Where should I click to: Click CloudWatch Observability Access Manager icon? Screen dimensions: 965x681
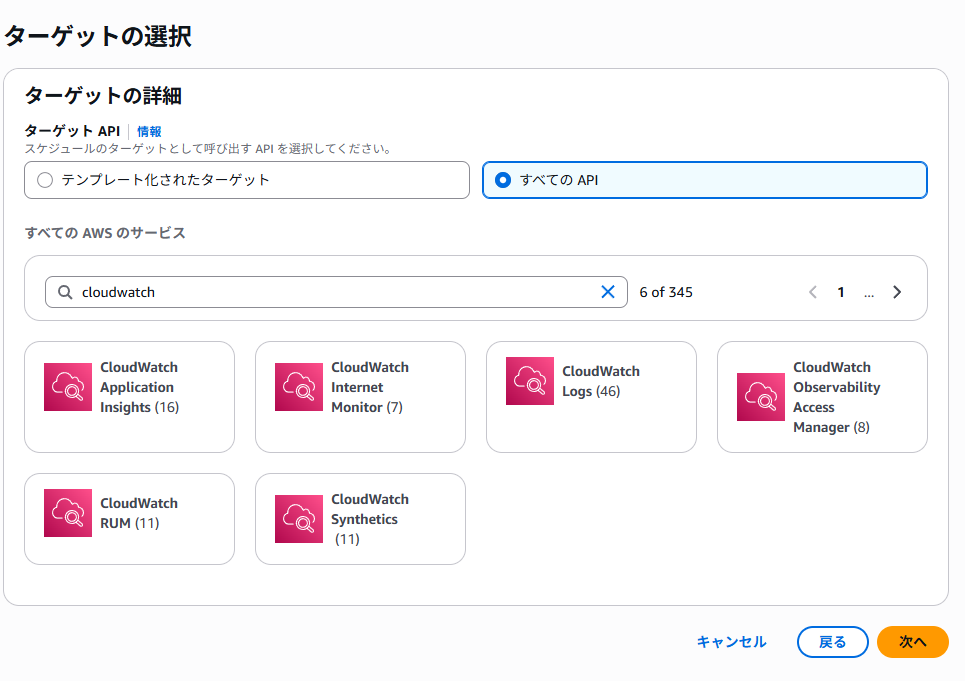pos(761,397)
